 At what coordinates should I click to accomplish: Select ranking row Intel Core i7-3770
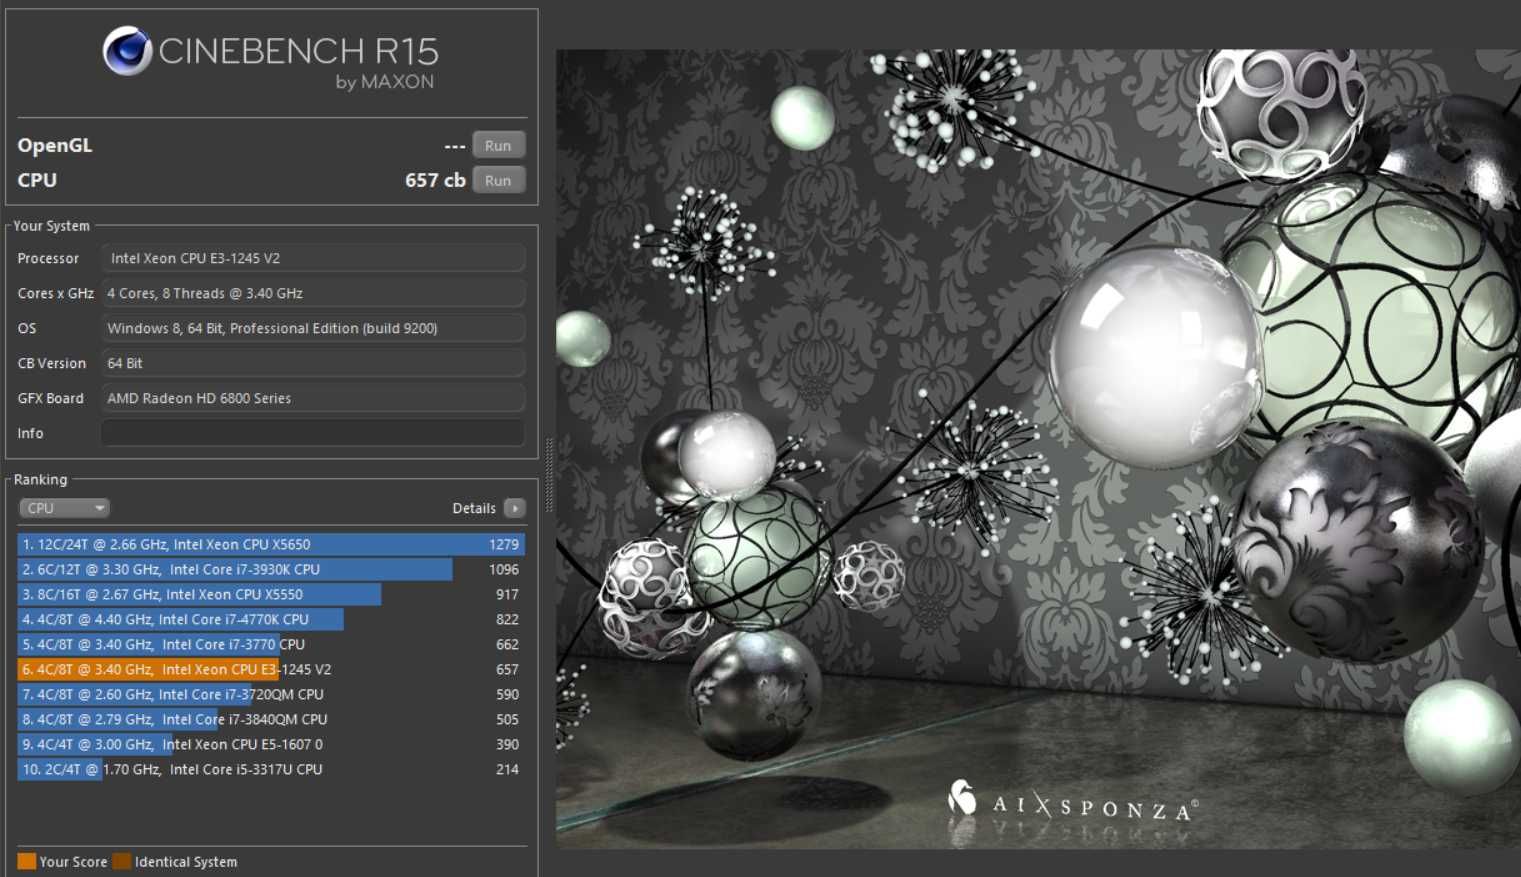coord(271,644)
